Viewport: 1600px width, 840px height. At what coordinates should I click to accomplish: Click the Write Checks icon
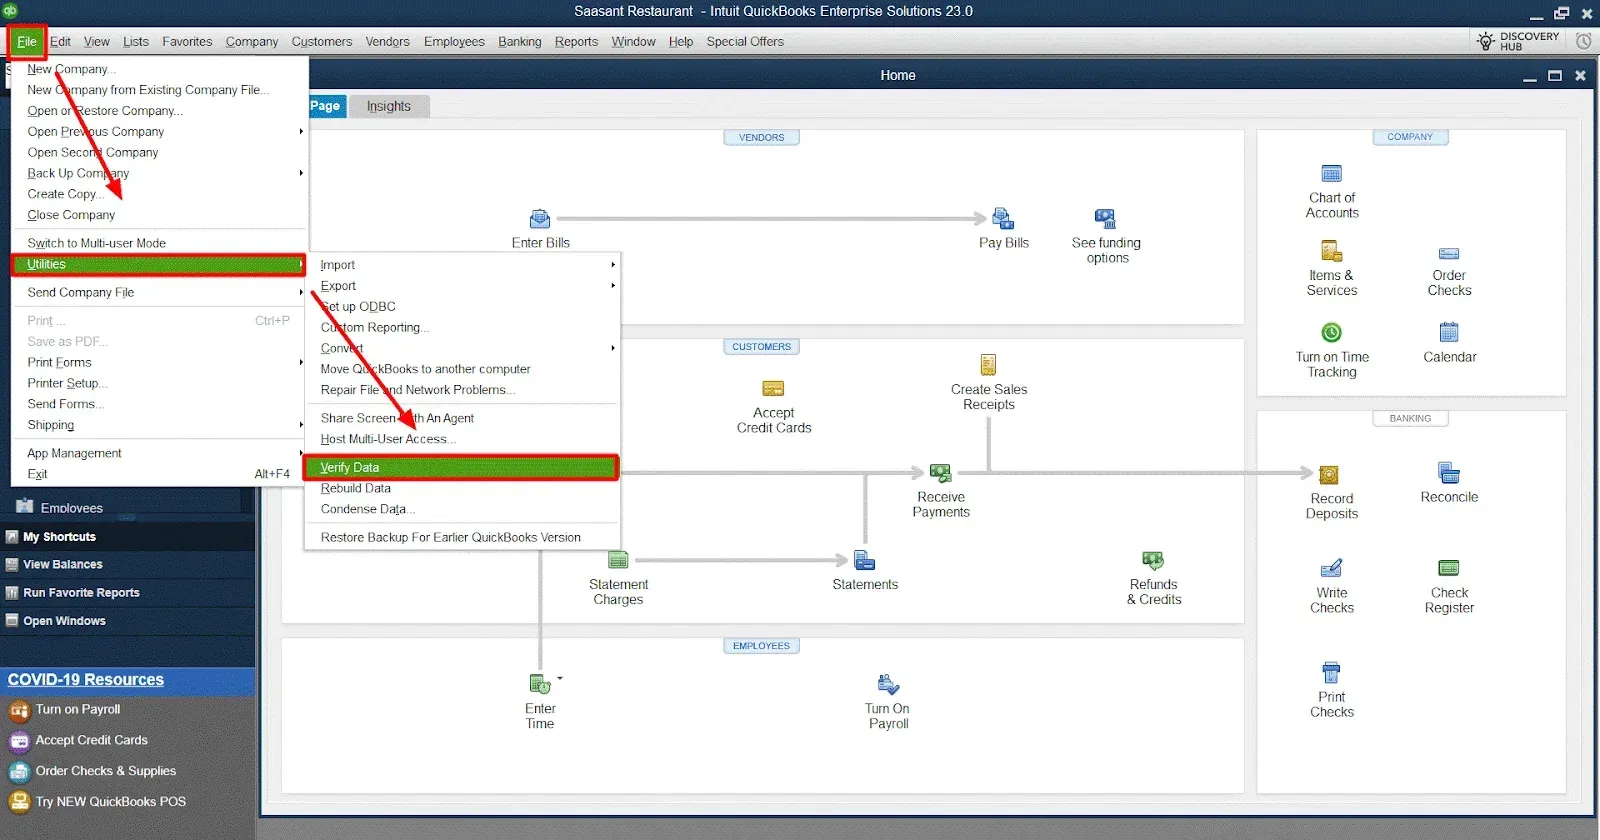1331,569
